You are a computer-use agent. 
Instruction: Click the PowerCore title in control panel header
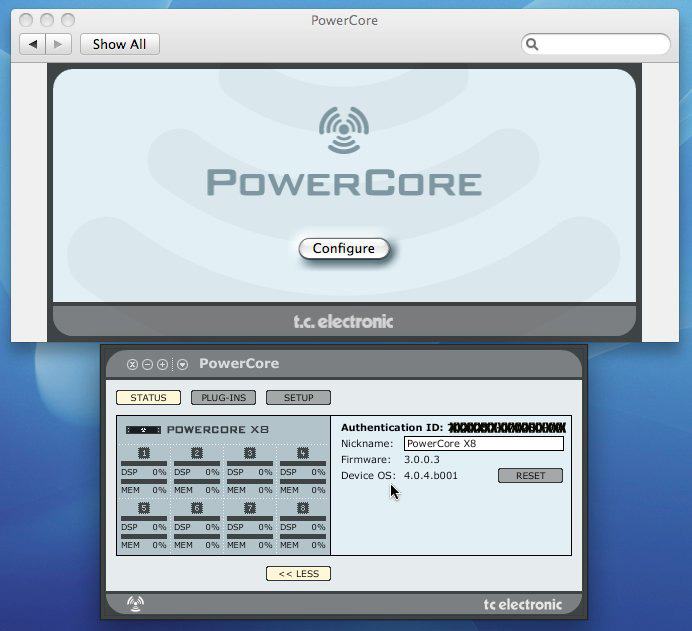click(x=239, y=364)
